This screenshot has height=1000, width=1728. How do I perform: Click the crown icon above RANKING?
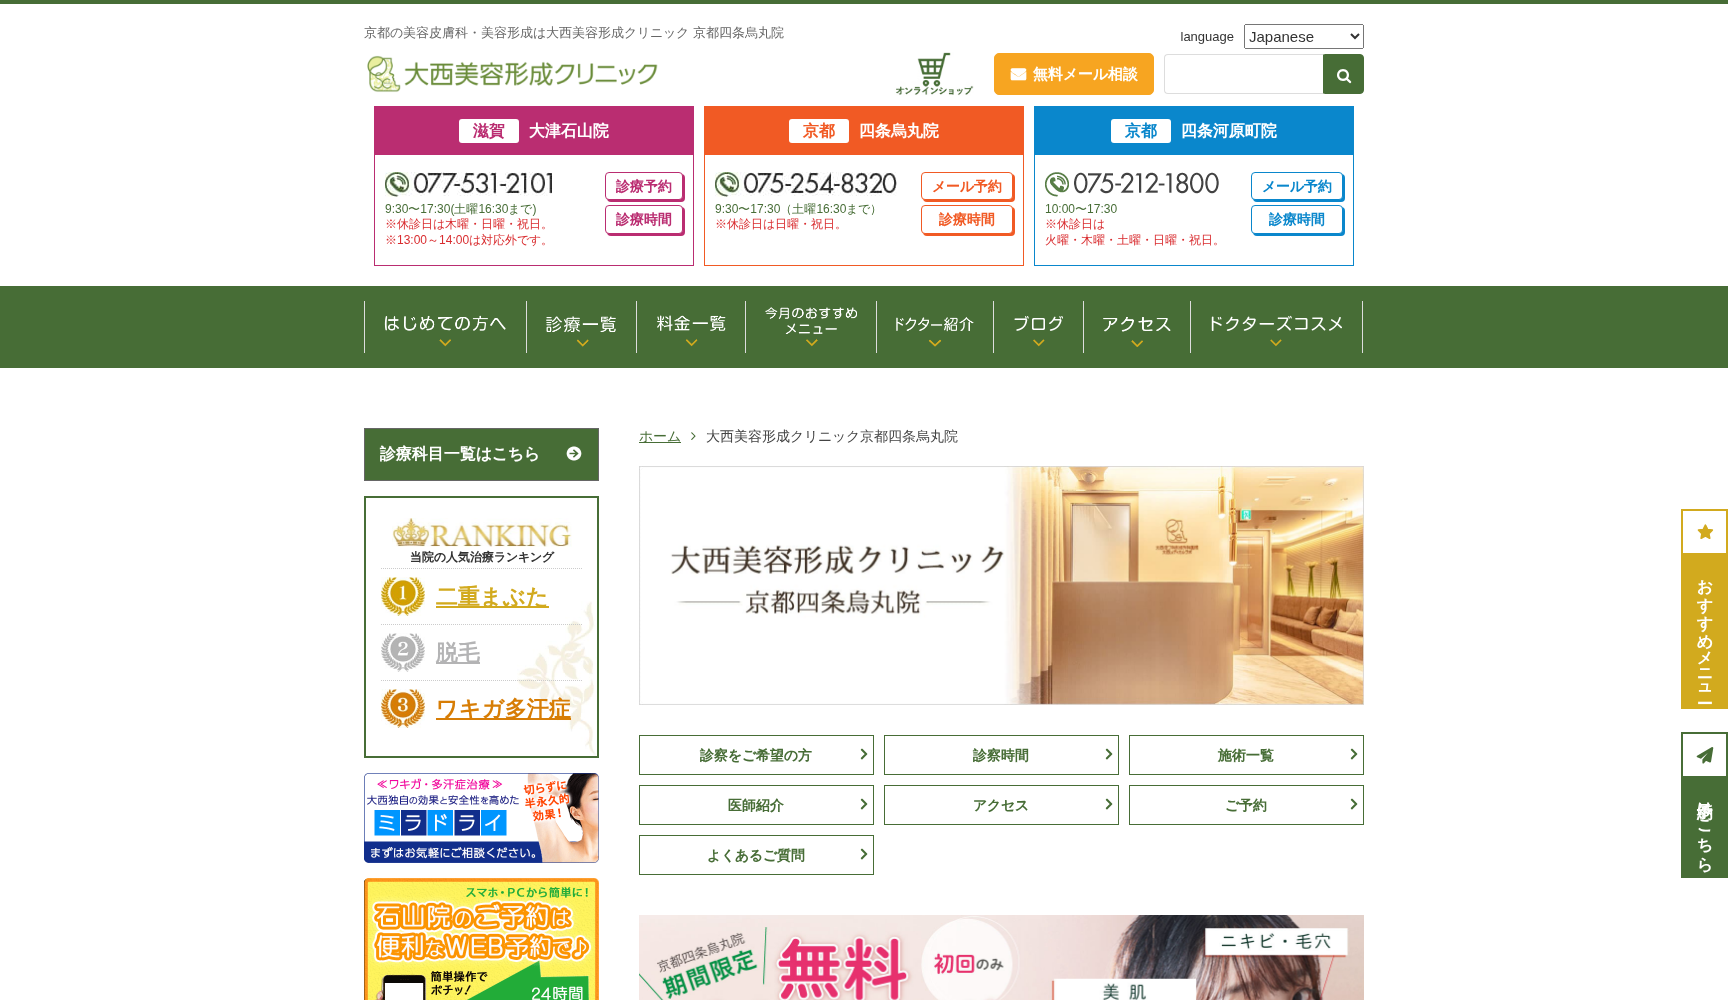pyautogui.click(x=413, y=530)
